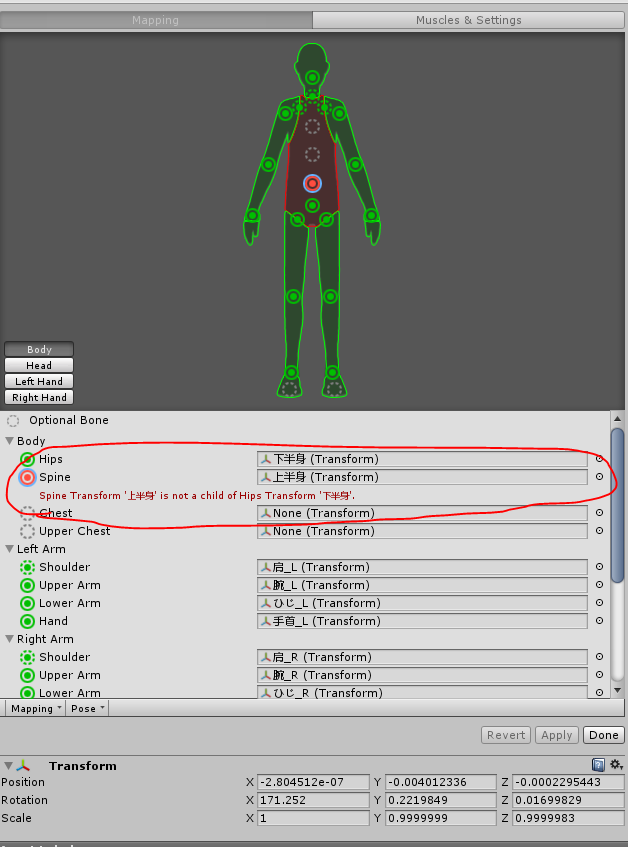Click the ひじ_R (Transform) Lower Arm field
628x847 pixels.
[x=422, y=692]
